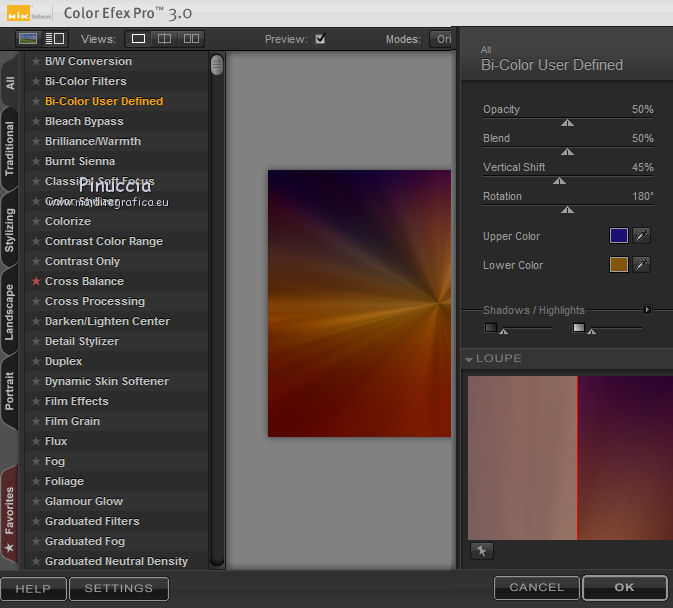Open the Upper Color blue swatch

pyautogui.click(x=619, y=236)
